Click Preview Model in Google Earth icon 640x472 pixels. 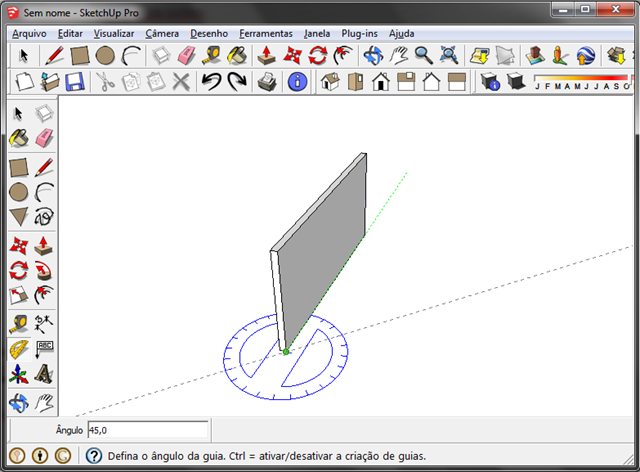[x=586, y=56]
